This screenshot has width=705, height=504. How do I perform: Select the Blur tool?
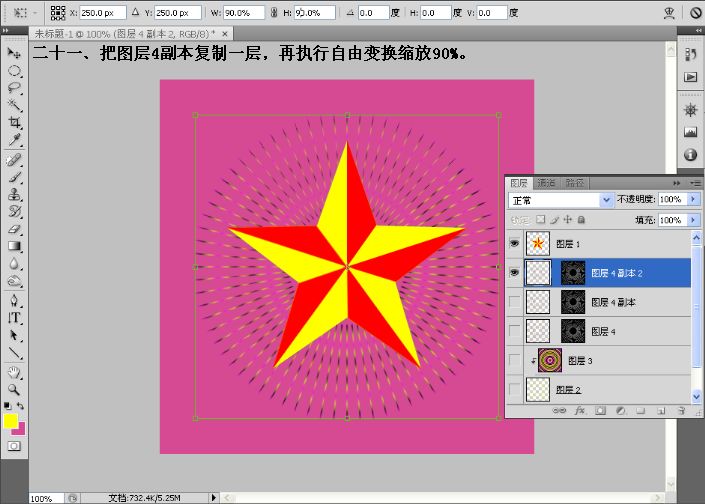14,263
